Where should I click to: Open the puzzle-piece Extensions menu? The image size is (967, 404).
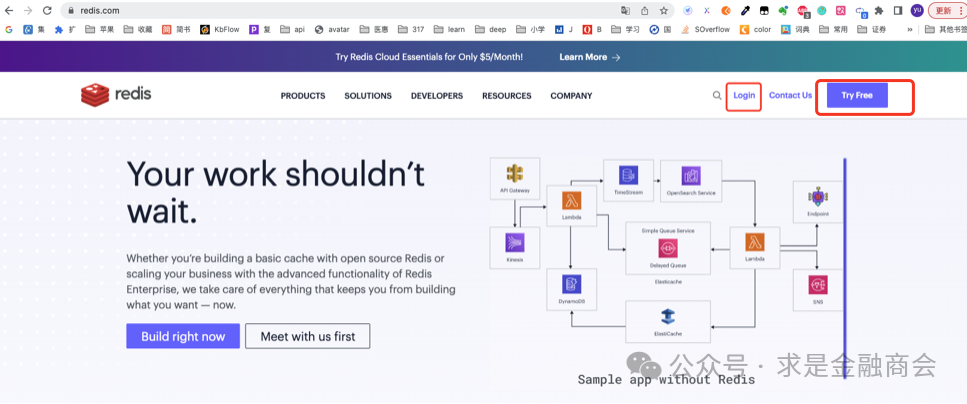pyautogui.click(x=879, y=10)
